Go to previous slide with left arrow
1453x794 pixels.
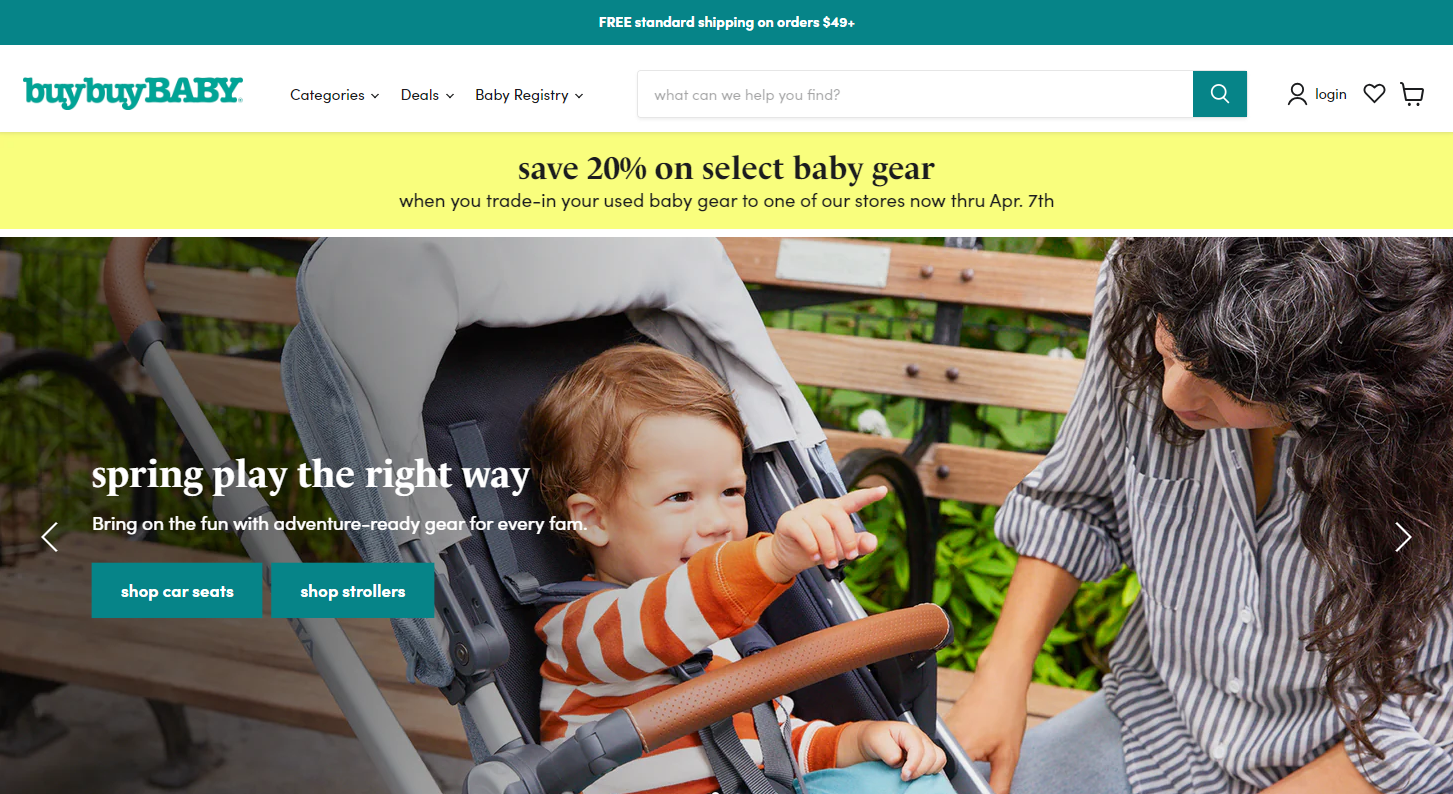tap(50, 537)
